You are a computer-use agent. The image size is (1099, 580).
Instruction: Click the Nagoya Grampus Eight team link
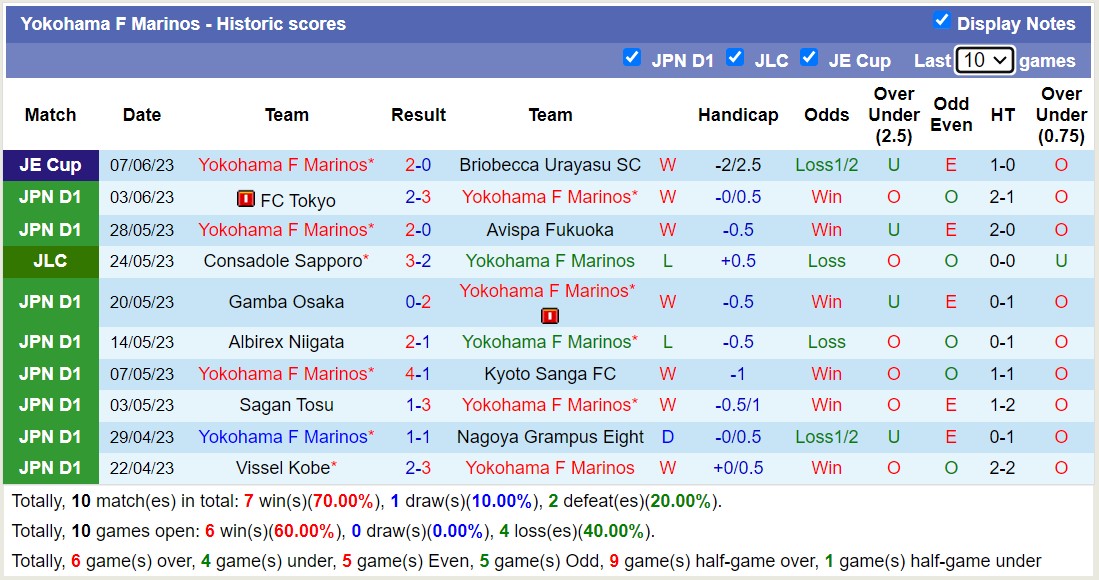(x=551, y=436)
